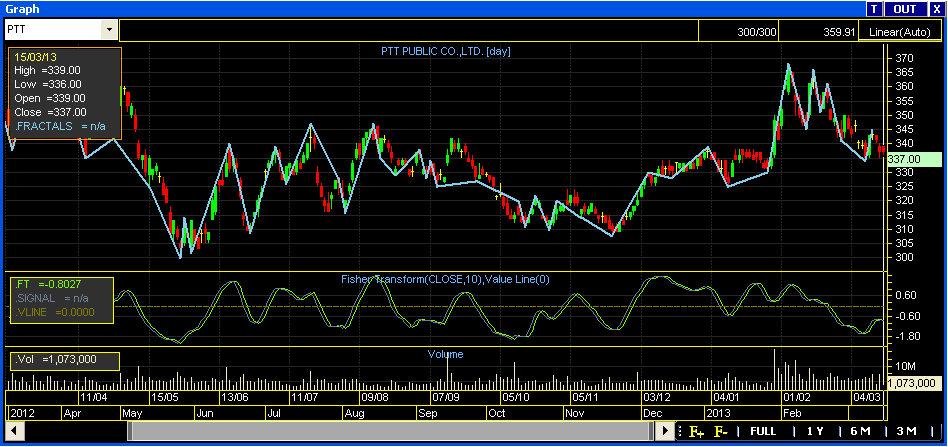This screenshot has height=447, width=948.
Task: Click the Fisher Transform indicator title
Action: pyautogui.click(x=445, y=279)
